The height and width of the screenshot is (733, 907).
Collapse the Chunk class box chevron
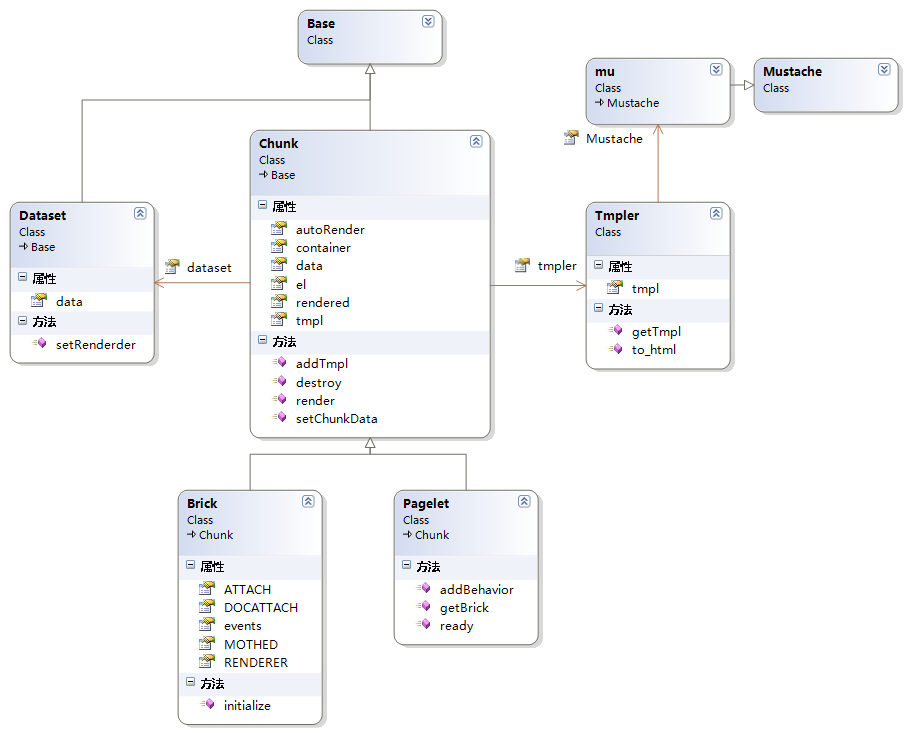(476, 142)
